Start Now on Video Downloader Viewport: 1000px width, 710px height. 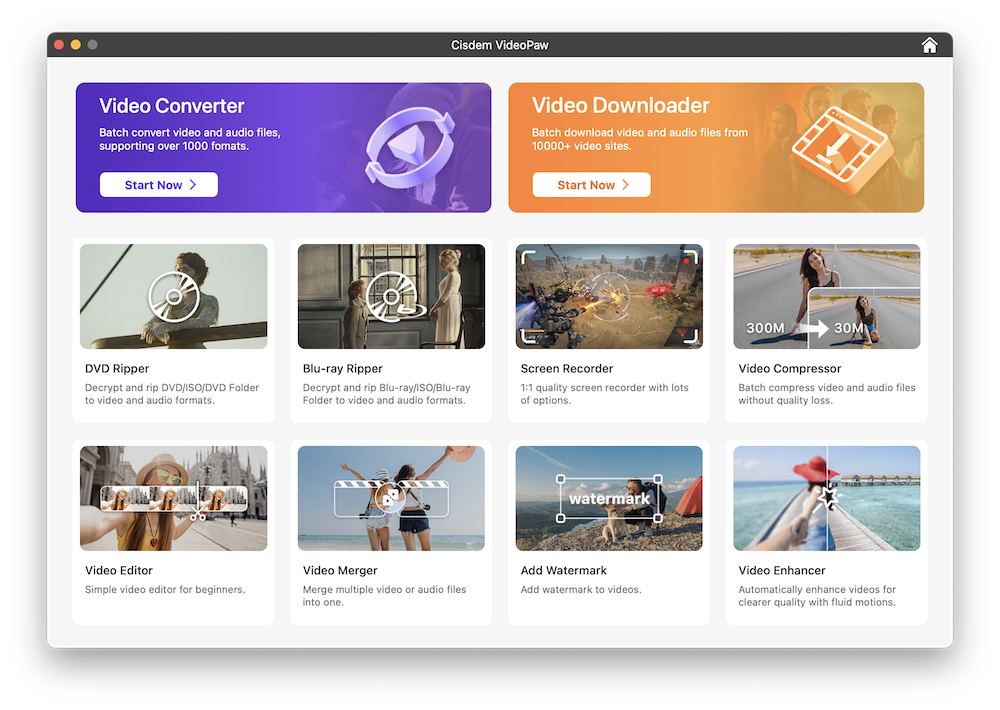(591, 184)
